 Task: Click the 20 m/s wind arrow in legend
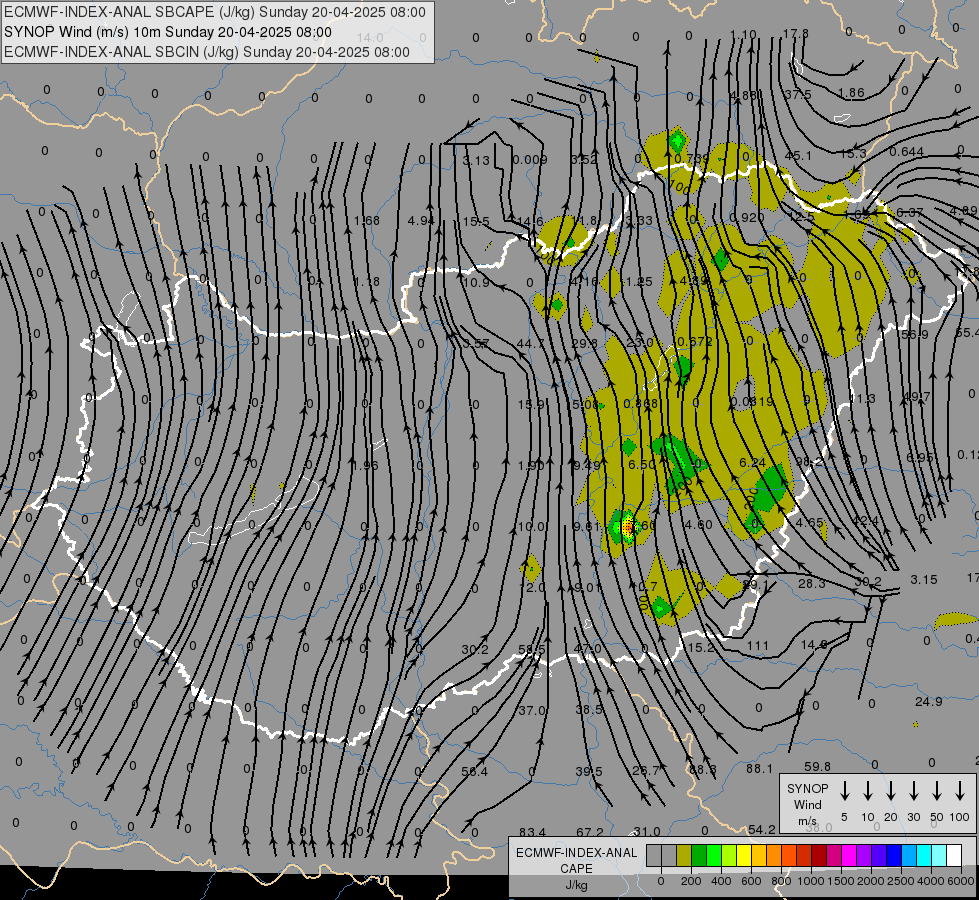(890, 791)
